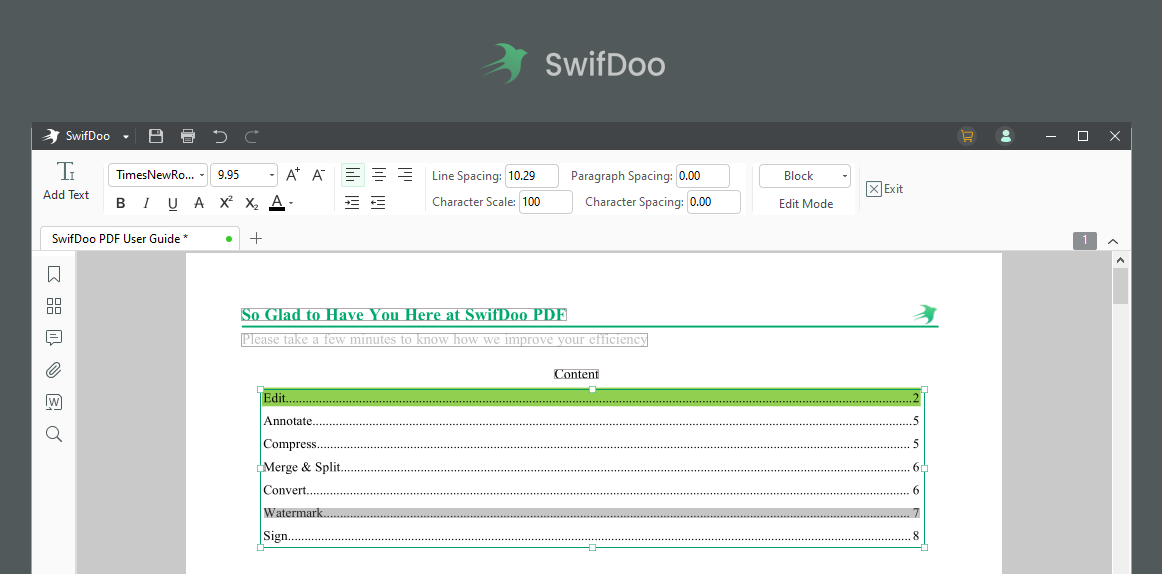Toggle italic formatting

click(x=147, y=203)
